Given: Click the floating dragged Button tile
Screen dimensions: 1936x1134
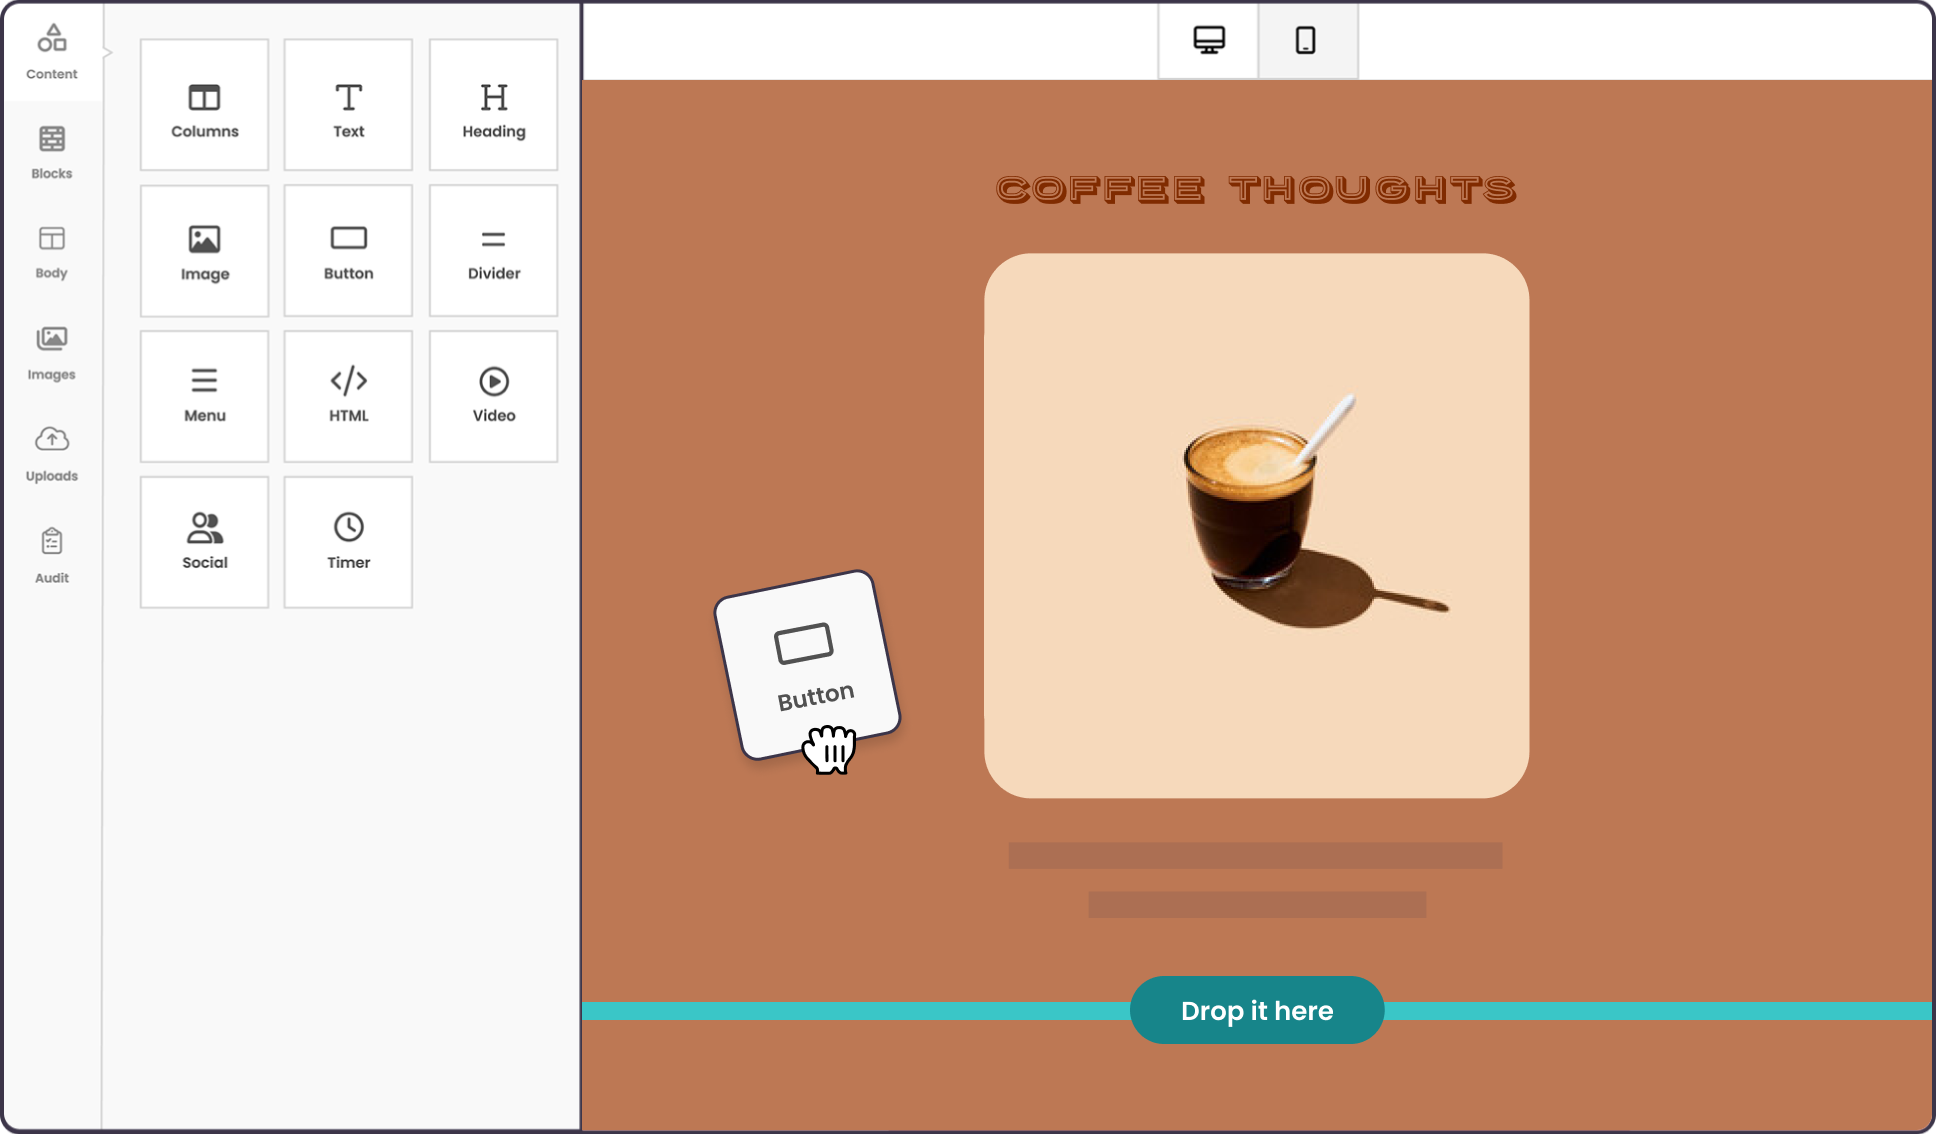Looking at the screenshot, I should [x=808, y=665].
